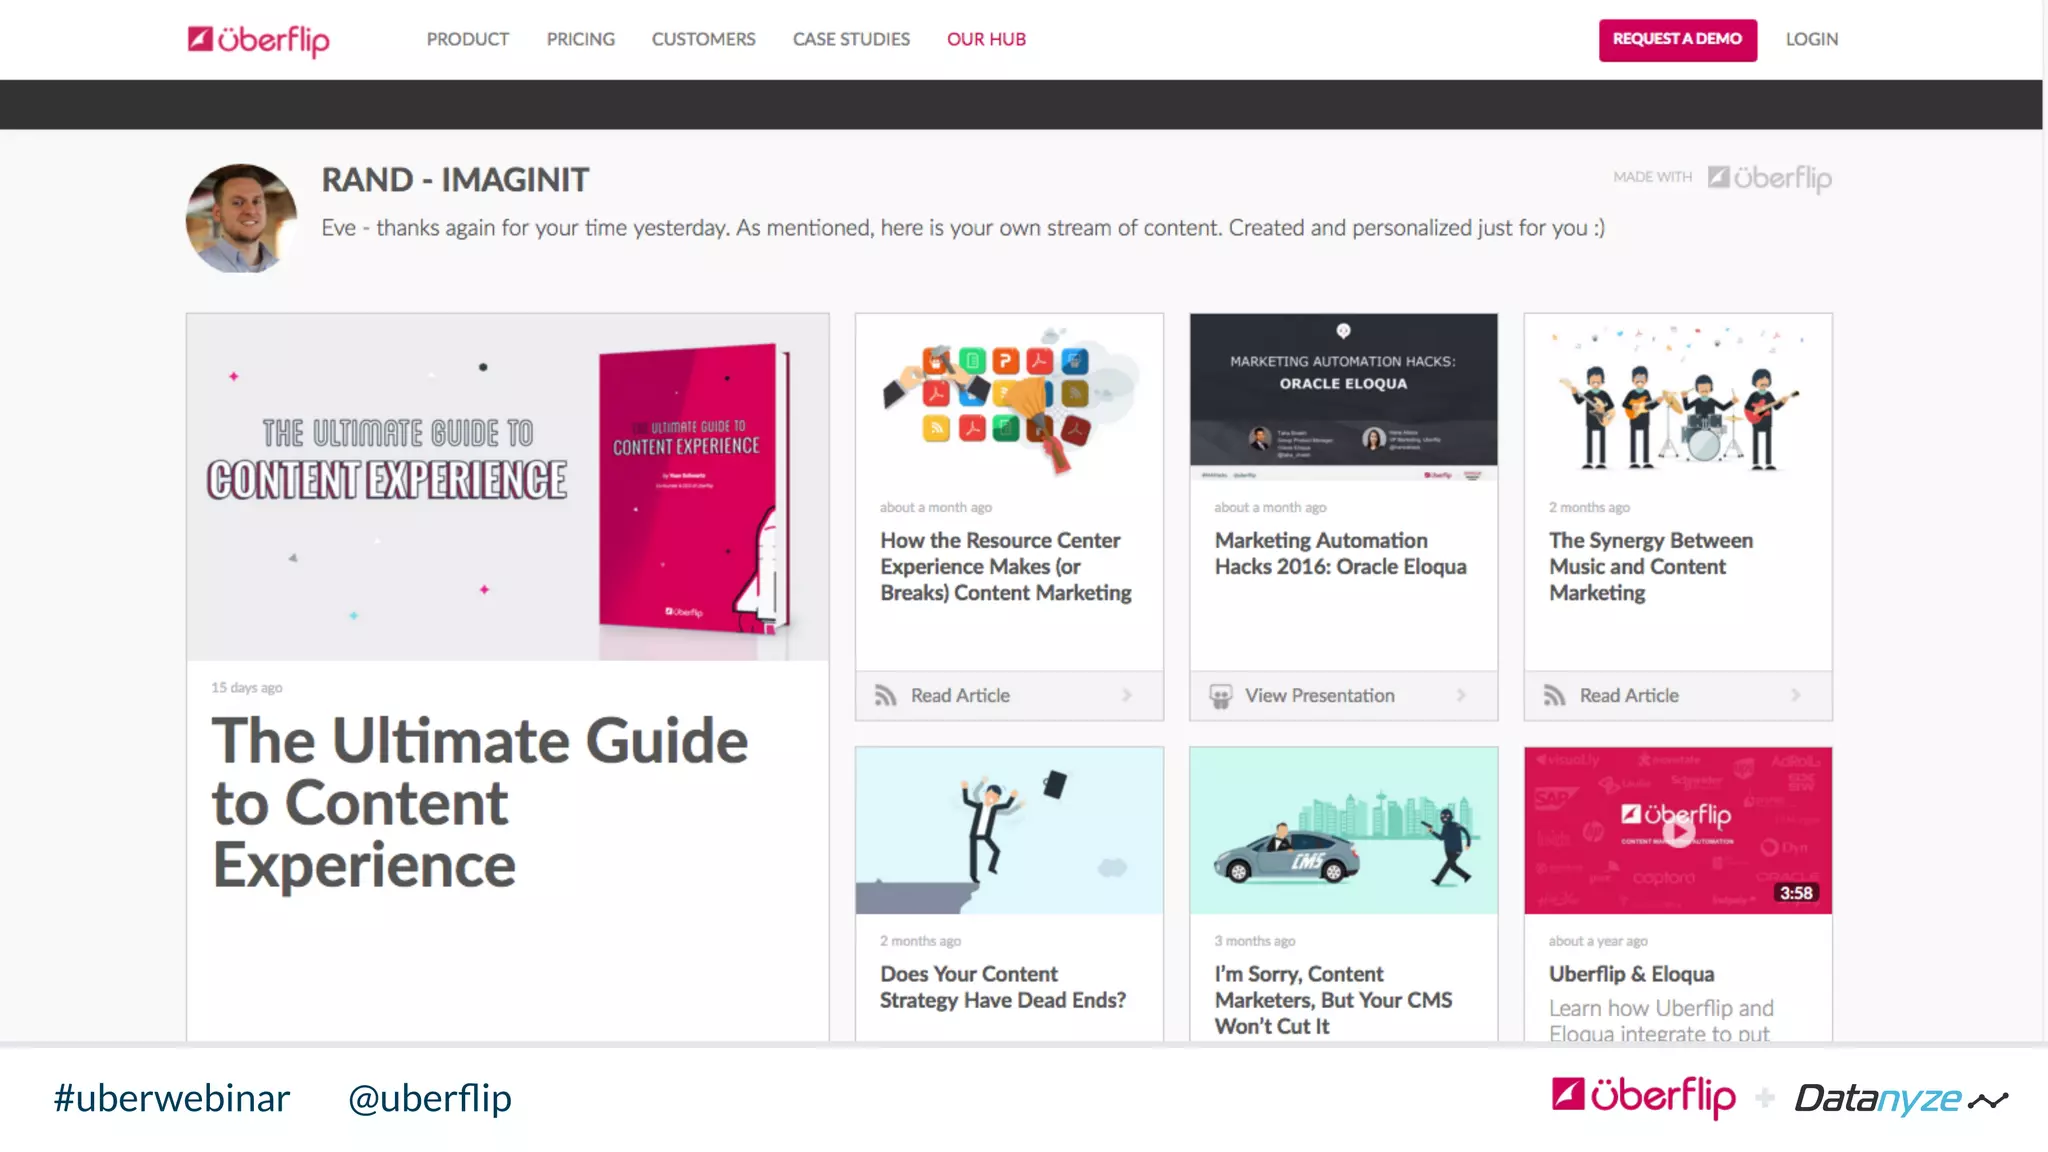Open the CUSTOMERS nav link
2048x1152 pixels.
[x=703, y=39]
